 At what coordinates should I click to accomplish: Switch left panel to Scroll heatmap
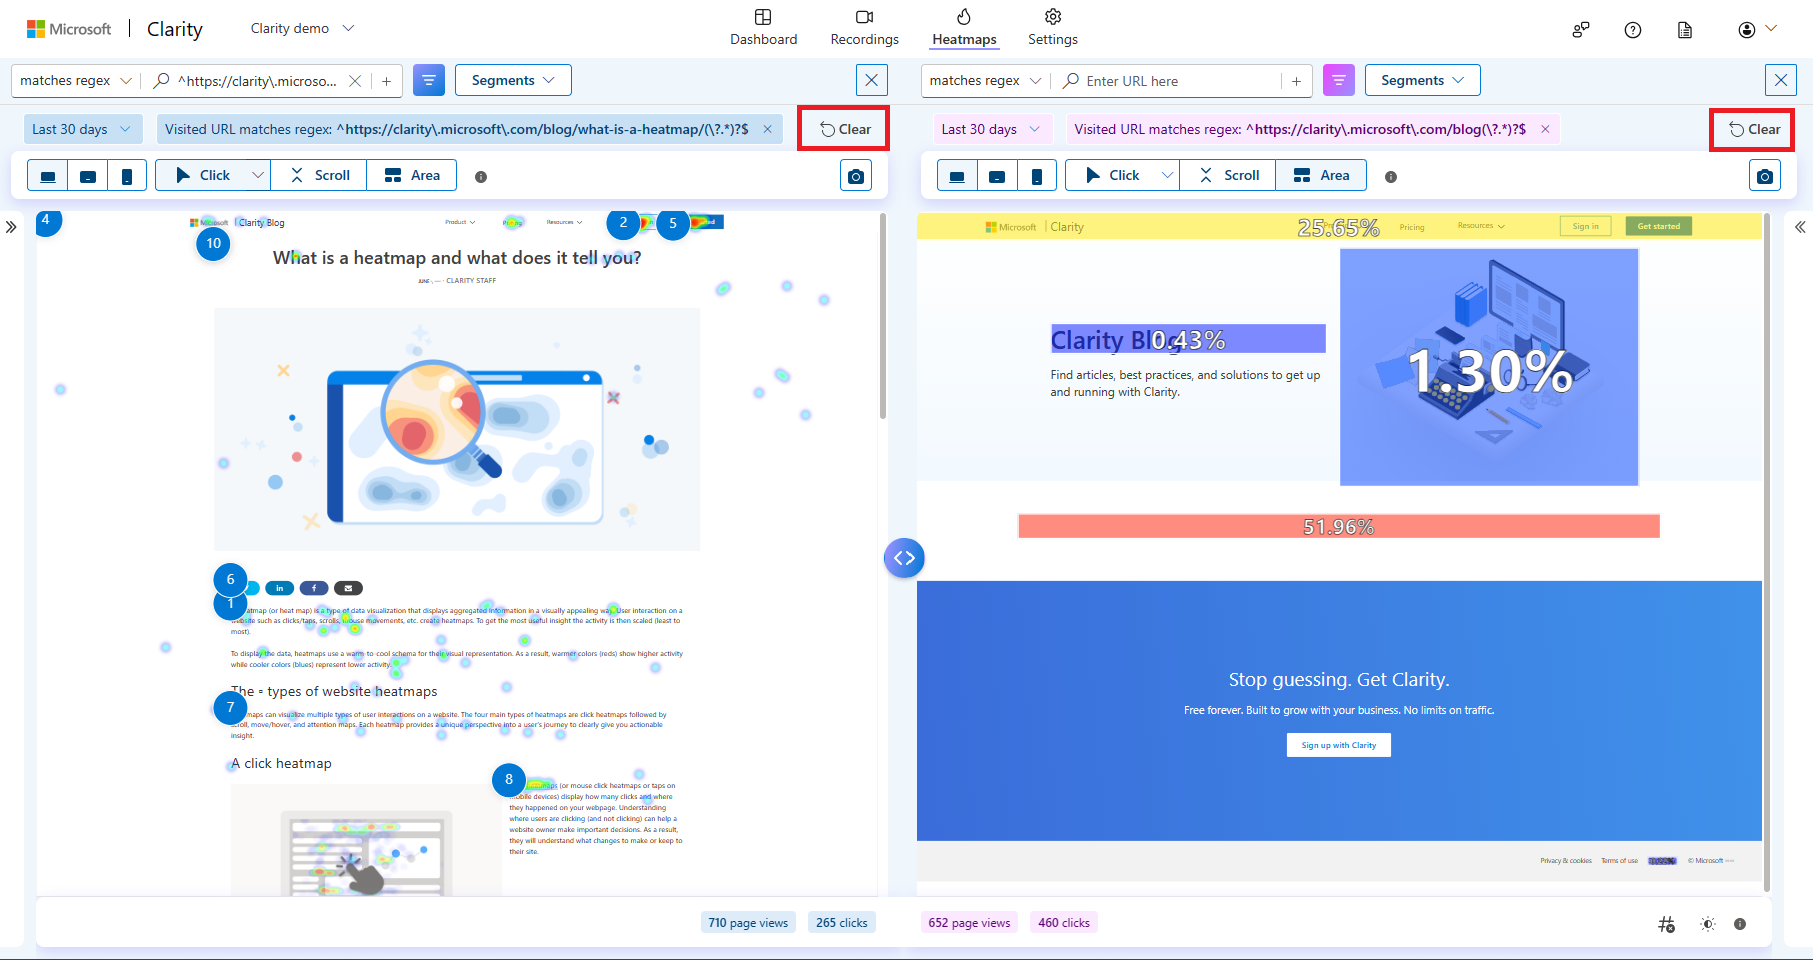click(319, 175)
